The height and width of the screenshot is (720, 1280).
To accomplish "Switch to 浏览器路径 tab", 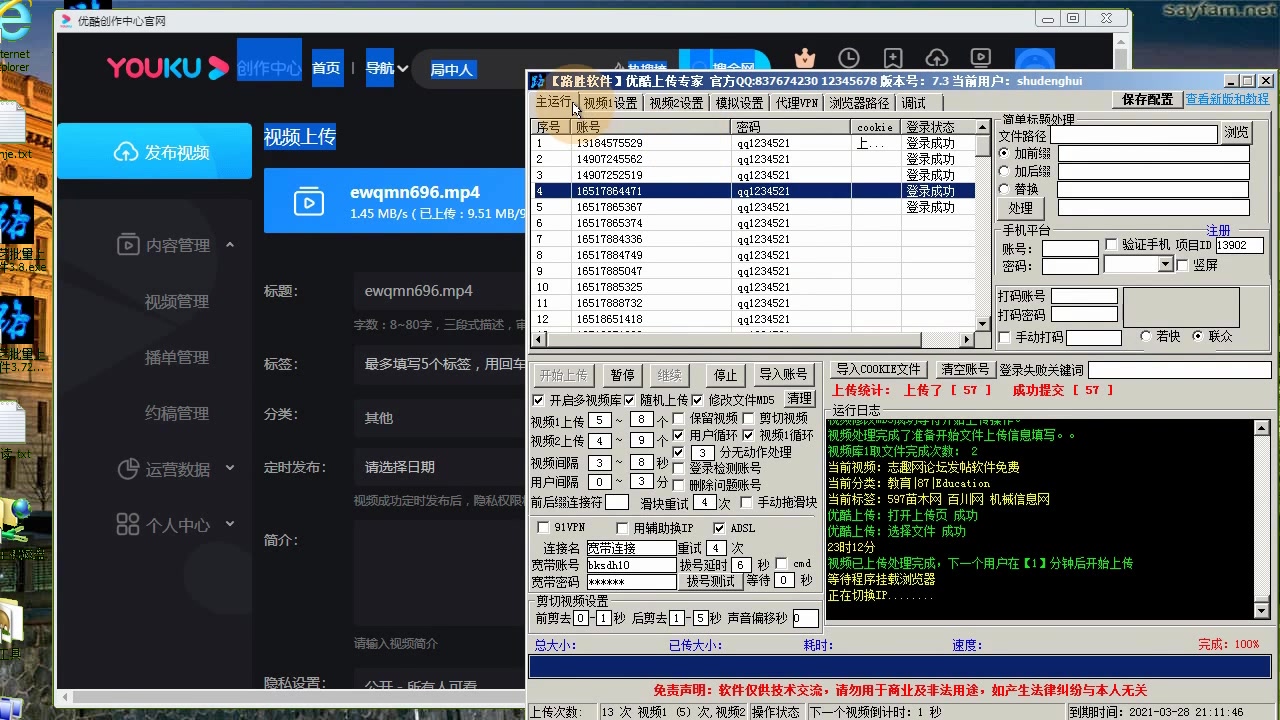I will point(859,103).
